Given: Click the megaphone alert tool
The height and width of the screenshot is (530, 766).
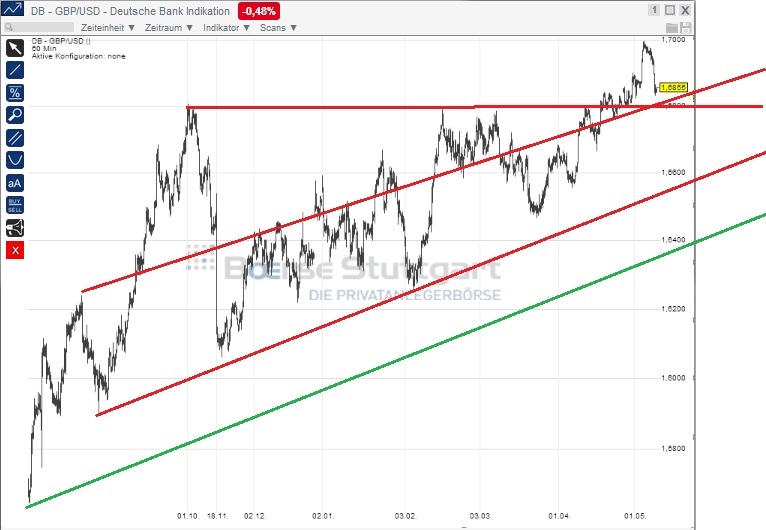Looking at the screenshot, I should 15,228.
